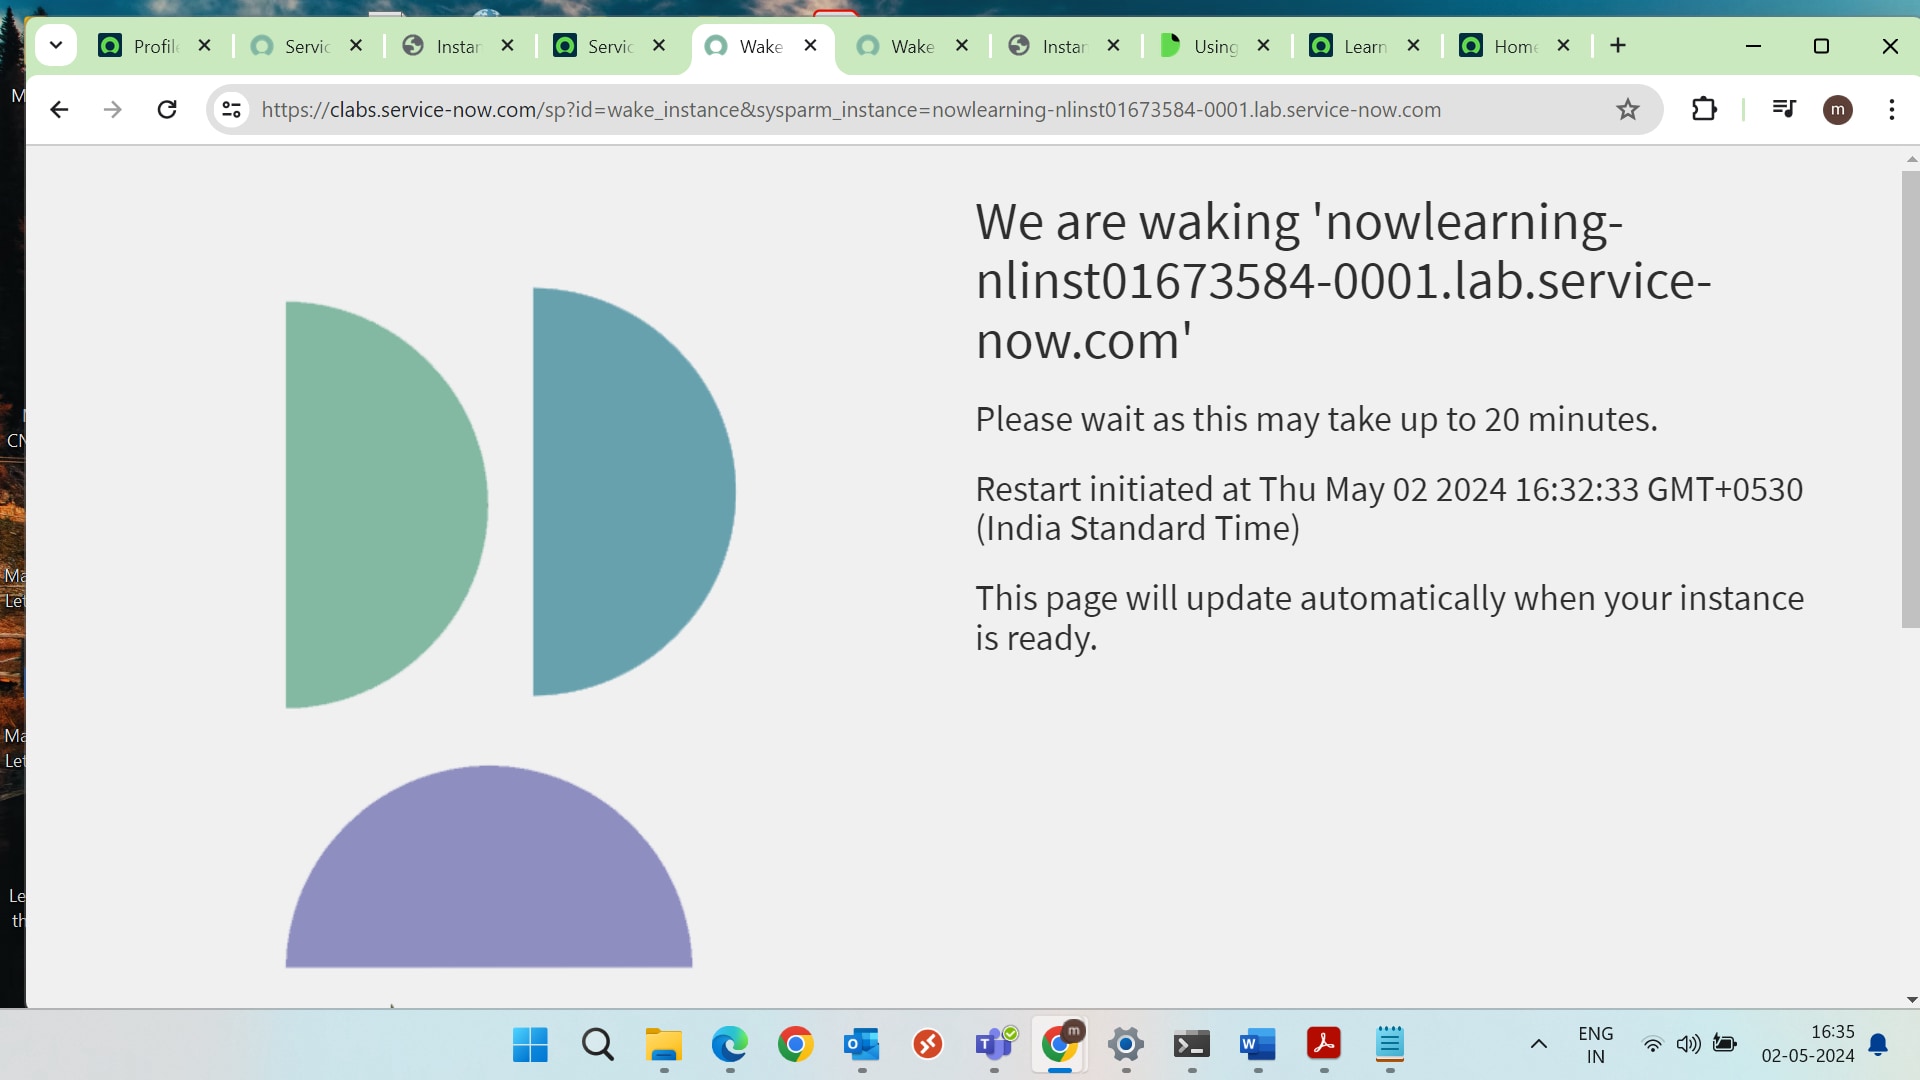
Task: Open a new browser tab
Action: [1618, 46]
